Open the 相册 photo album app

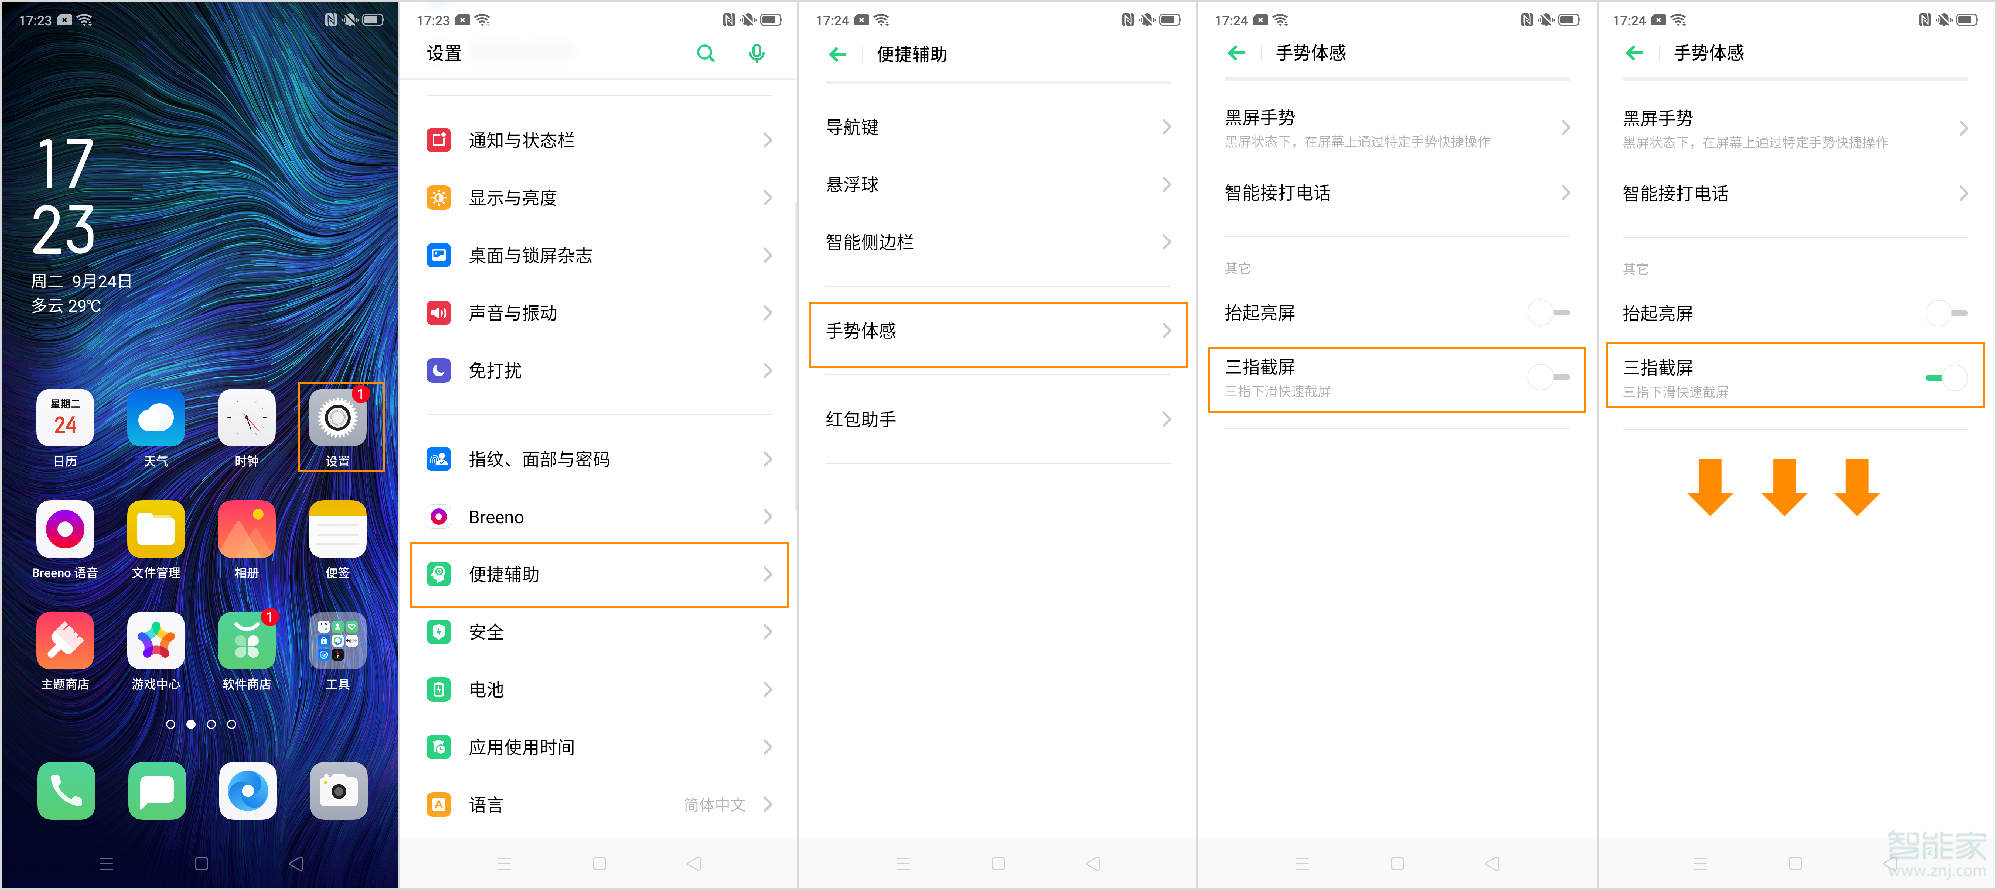(x=246, y=530)
